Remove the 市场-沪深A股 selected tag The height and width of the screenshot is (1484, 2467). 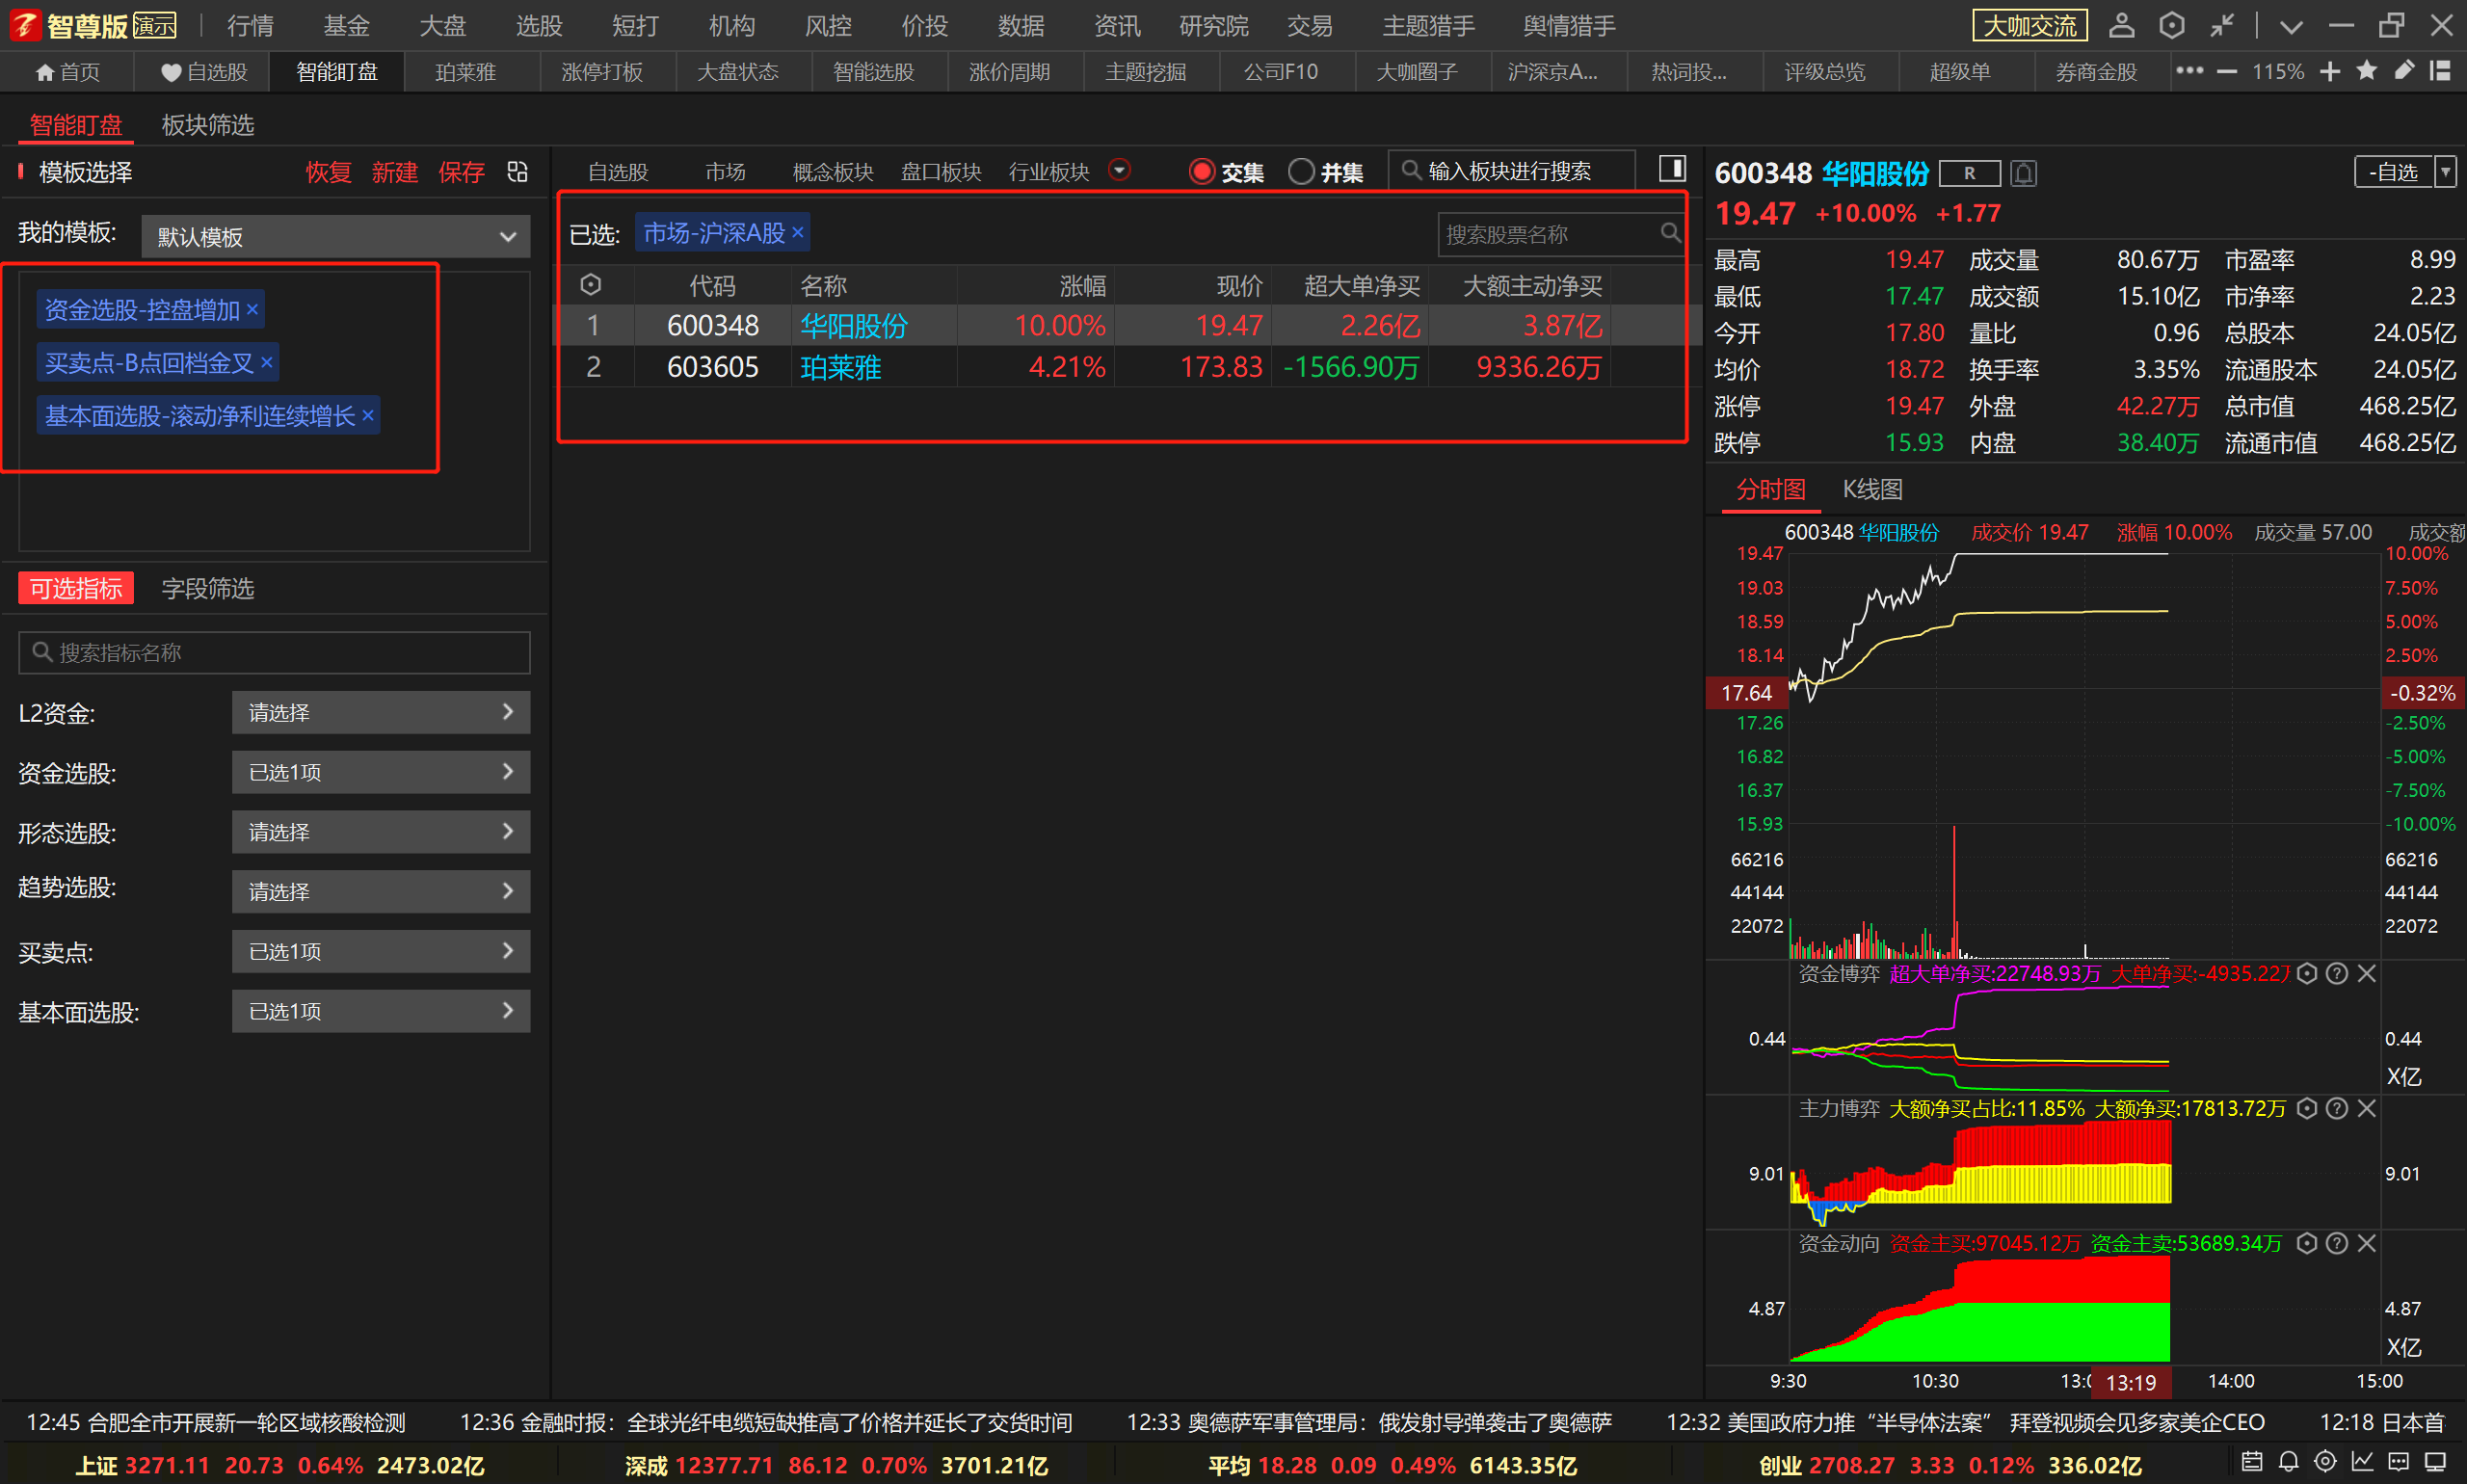797,233
